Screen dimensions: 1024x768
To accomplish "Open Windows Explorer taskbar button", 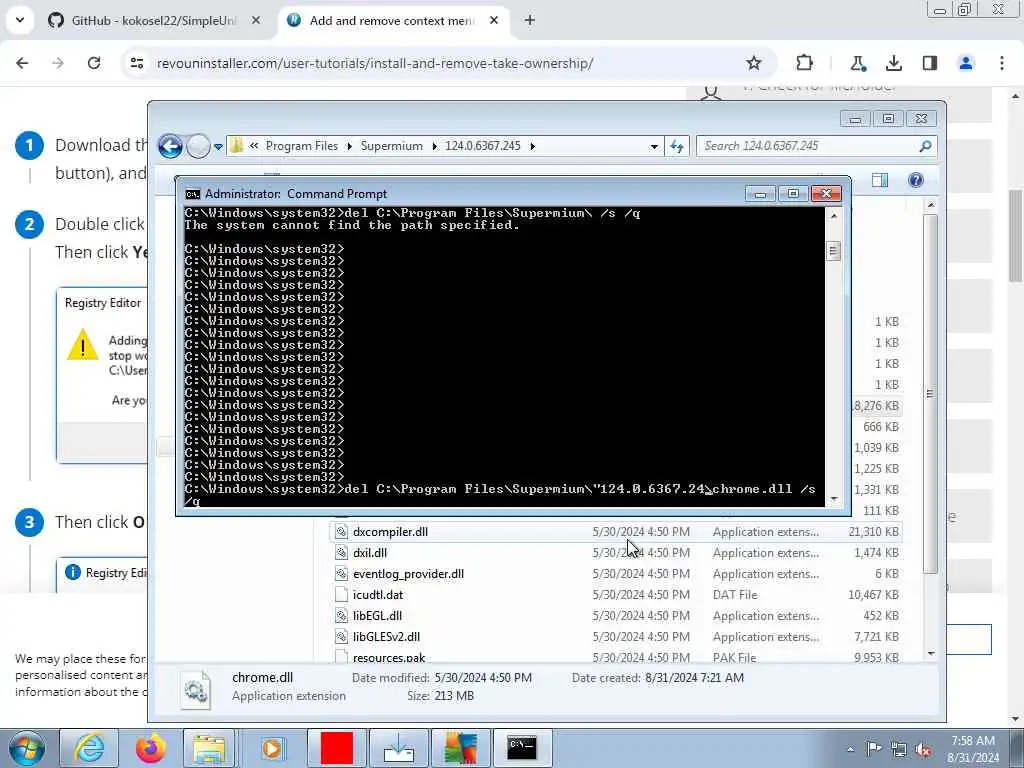I will click(x=210, y=748).
